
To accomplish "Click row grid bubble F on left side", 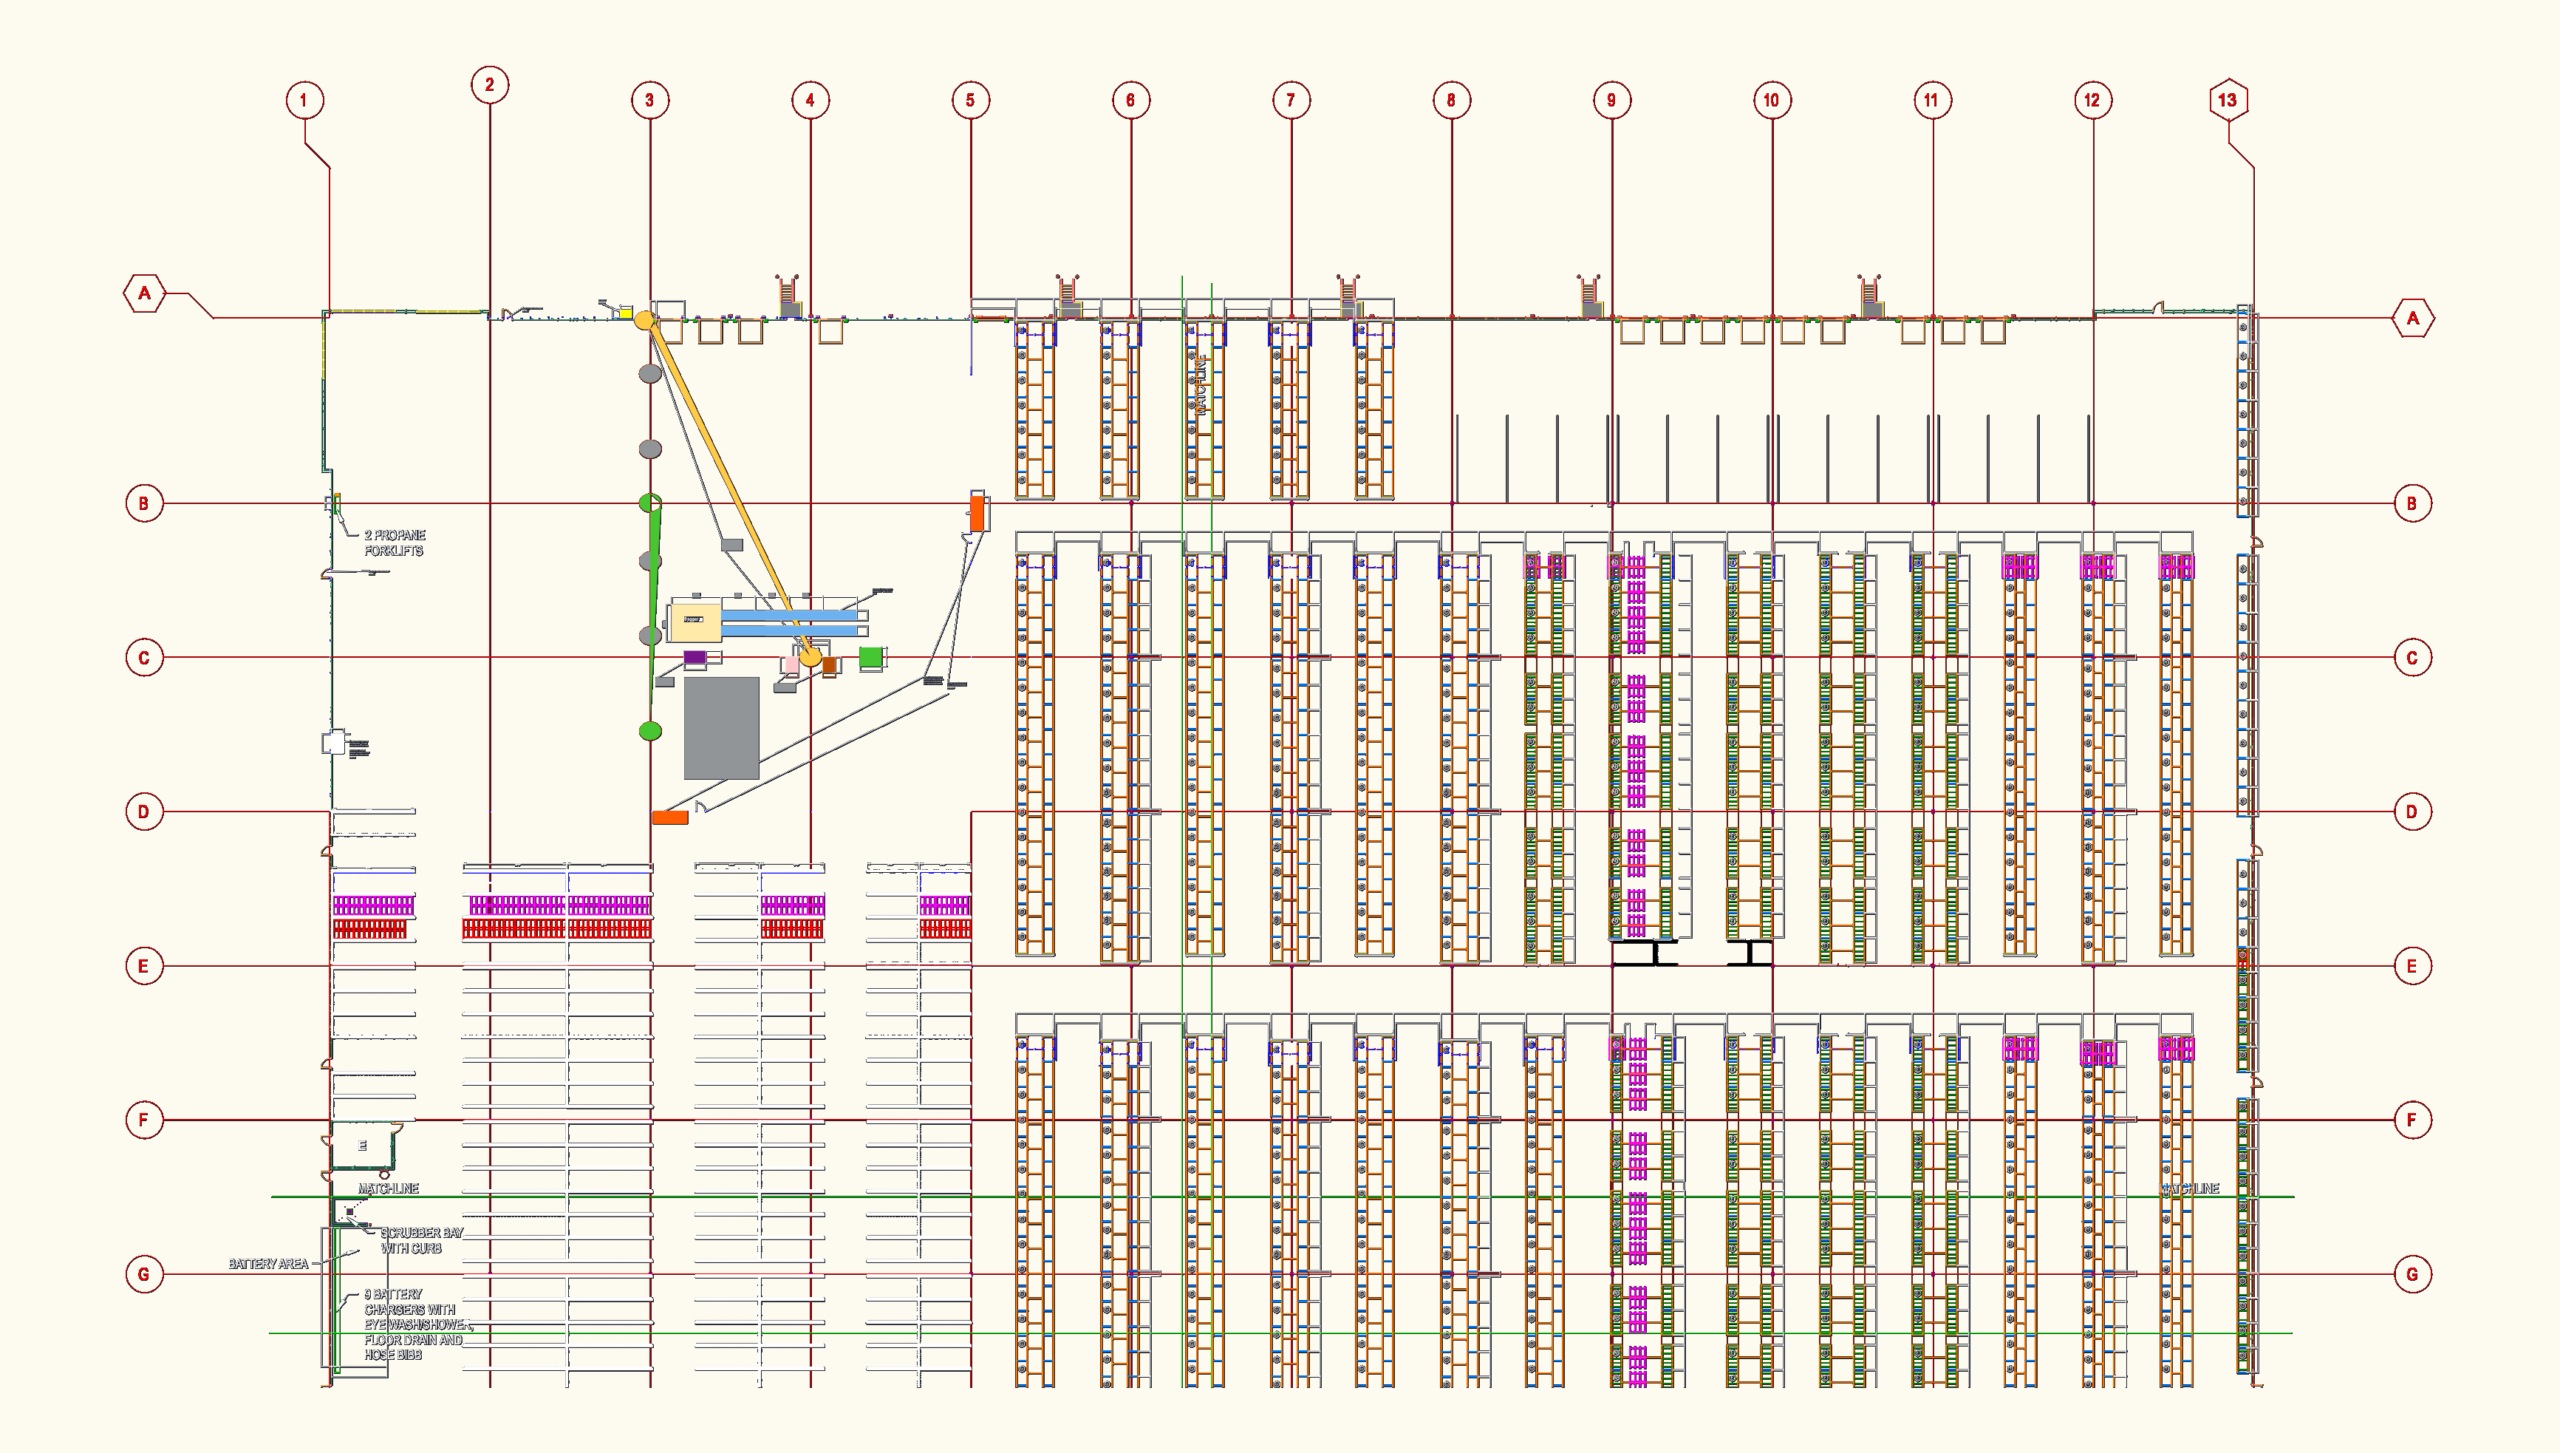I will 144,1120.
